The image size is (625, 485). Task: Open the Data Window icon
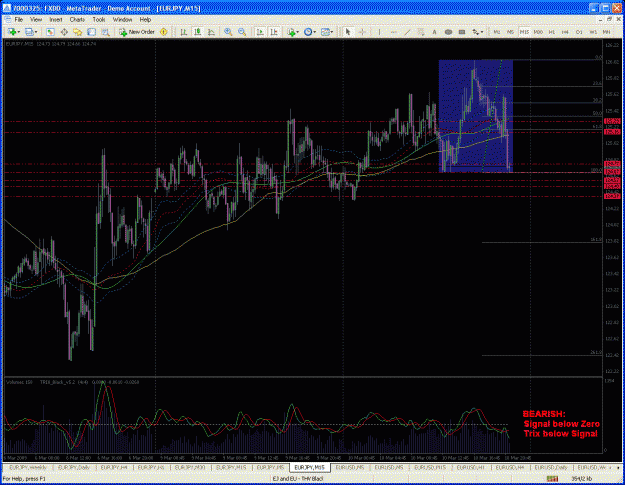coord(64,32)
